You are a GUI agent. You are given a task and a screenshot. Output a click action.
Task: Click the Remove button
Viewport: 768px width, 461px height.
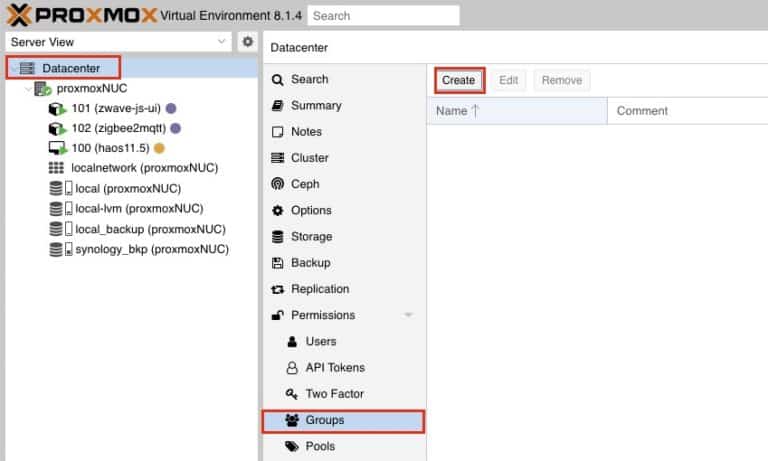561,80
